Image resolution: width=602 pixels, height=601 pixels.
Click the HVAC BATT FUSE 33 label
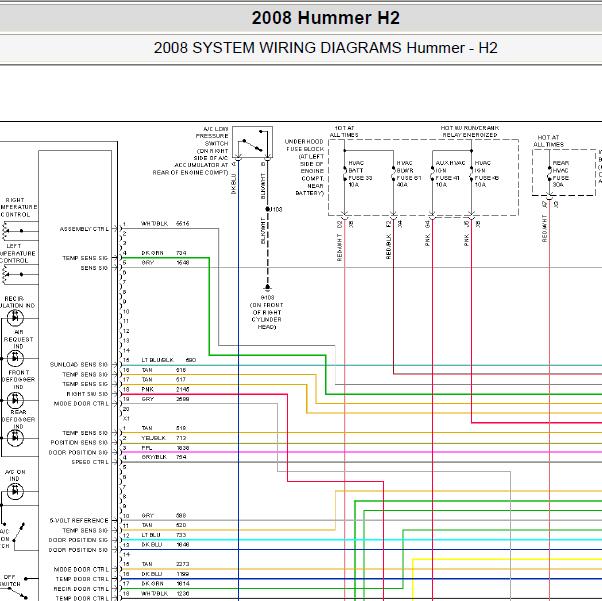point(360,174)
